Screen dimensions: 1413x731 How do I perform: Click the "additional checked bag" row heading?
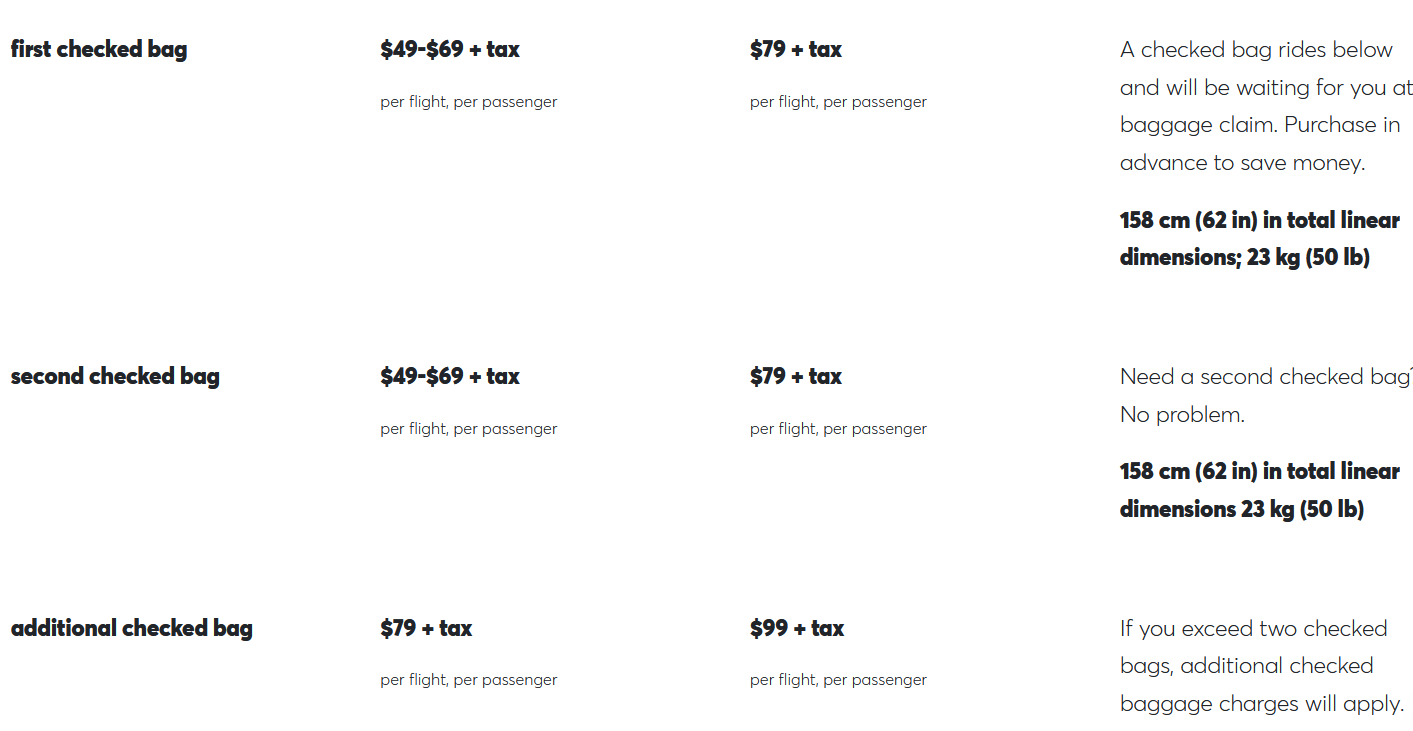point(132,628)
